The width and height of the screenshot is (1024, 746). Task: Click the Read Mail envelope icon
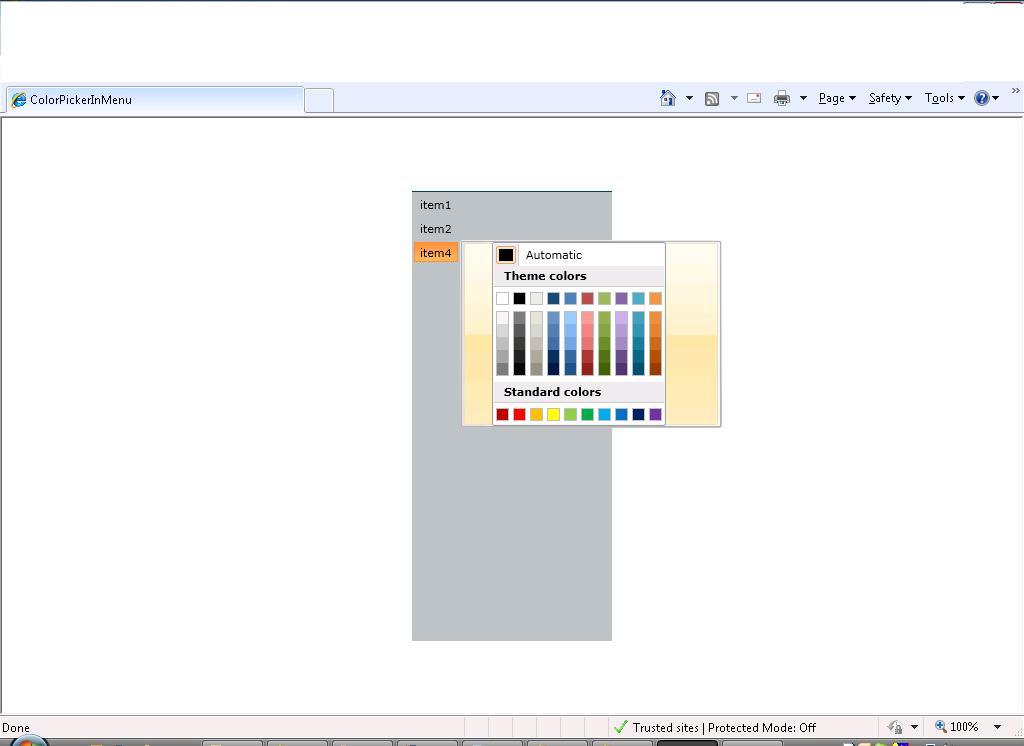tap(754, 98)
